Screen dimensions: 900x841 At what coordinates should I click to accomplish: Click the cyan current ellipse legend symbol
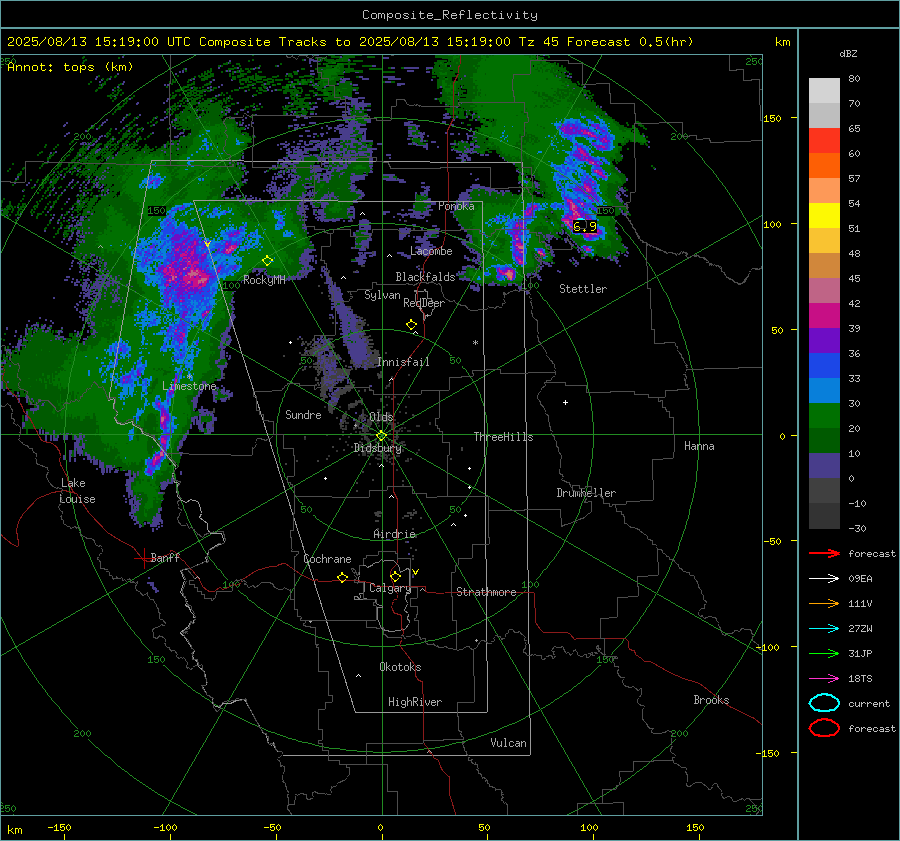(x=824, y=703)
